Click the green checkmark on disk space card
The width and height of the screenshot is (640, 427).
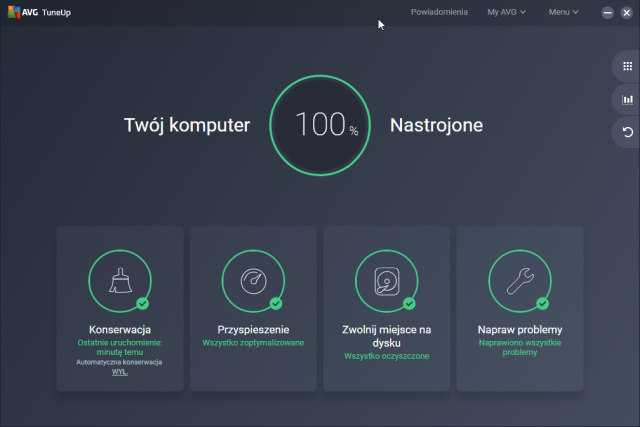pyautogui.click(x=409, y=303)
